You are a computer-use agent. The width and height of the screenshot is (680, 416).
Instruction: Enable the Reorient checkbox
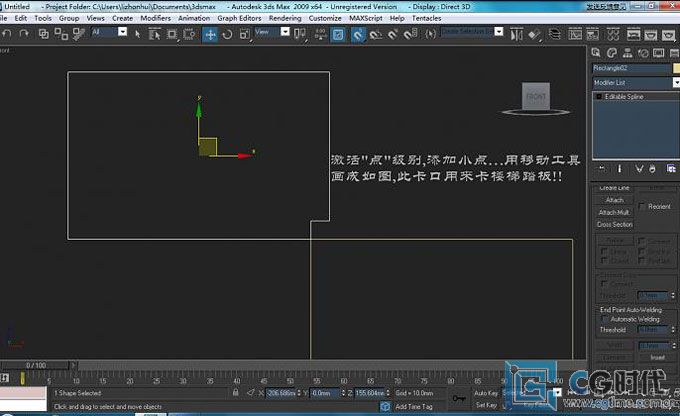[642, 206]
